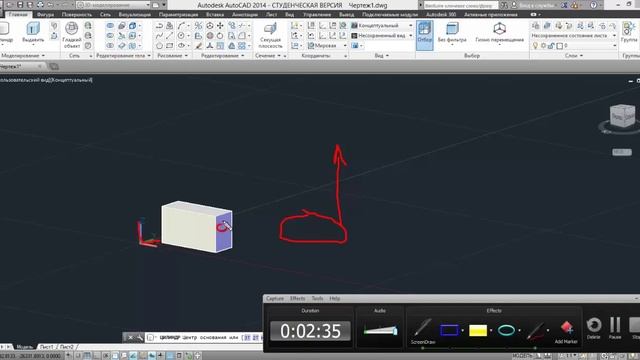Expand the Рисование panel
This screenshot has width=640, height=360.
tap(173, 56)
